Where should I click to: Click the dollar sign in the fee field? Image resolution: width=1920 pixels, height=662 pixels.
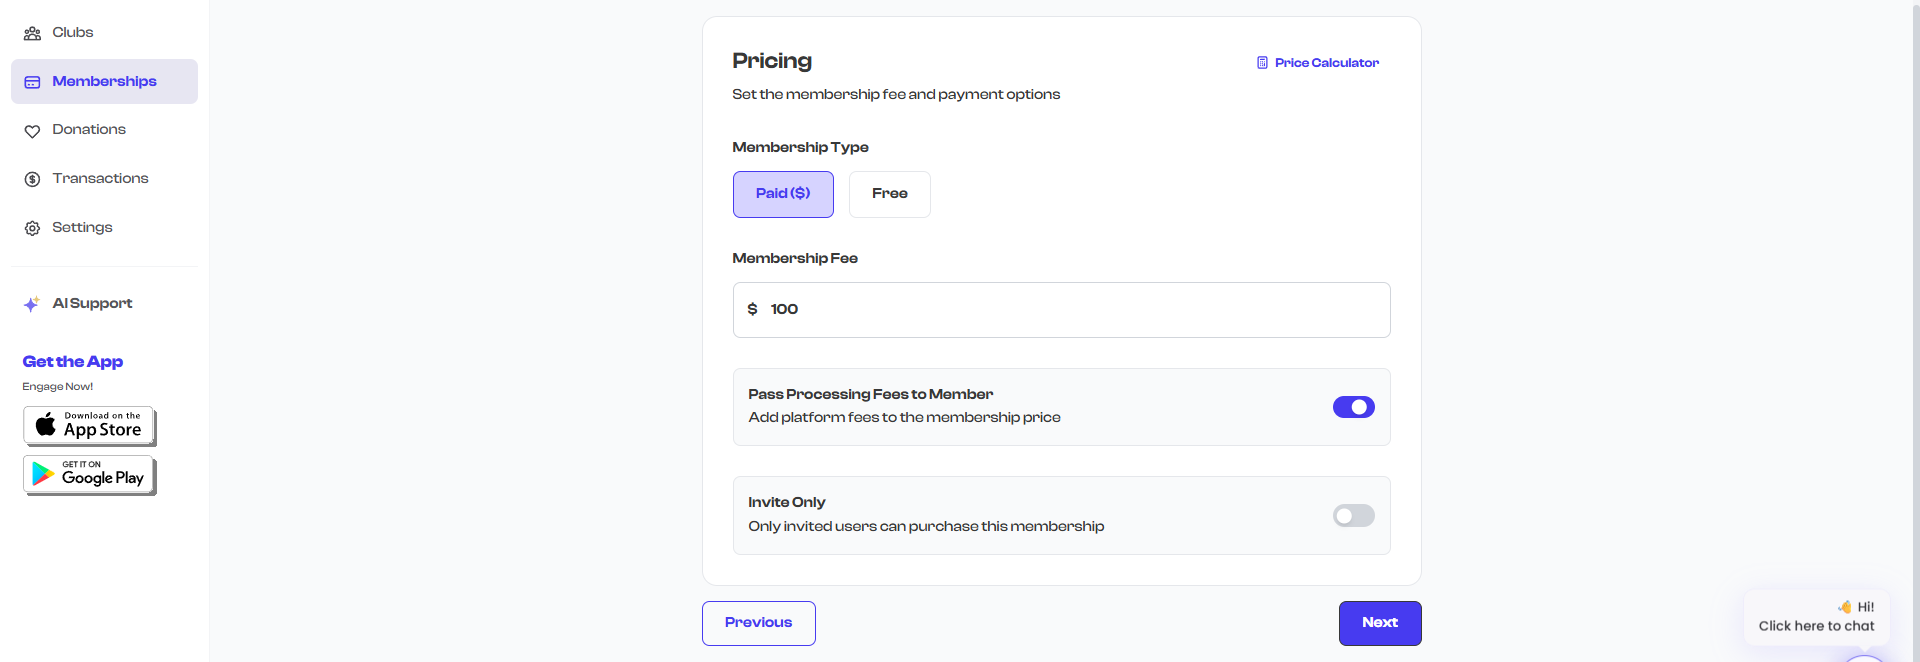(752, 309)
